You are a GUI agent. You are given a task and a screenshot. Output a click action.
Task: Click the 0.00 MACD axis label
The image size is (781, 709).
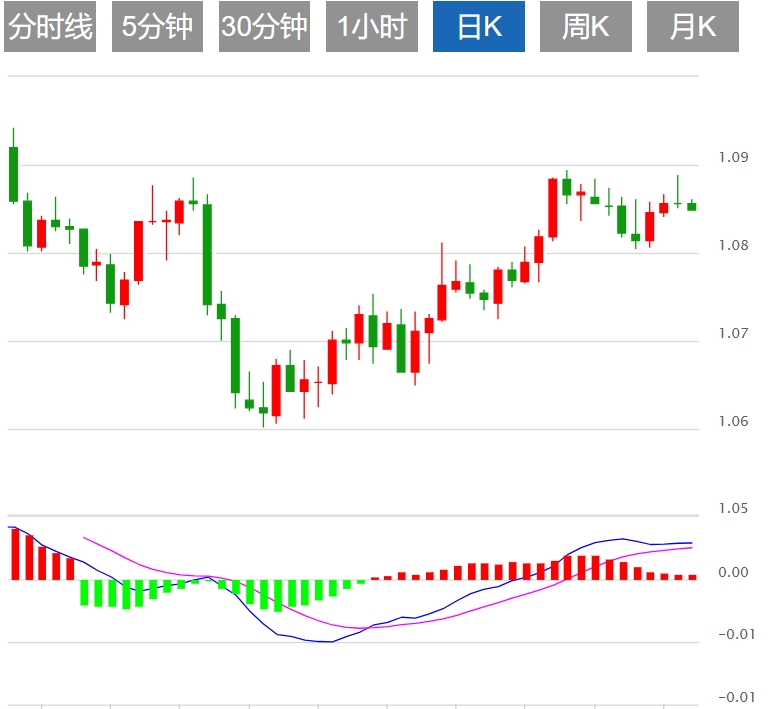click(x=733, y=573)
